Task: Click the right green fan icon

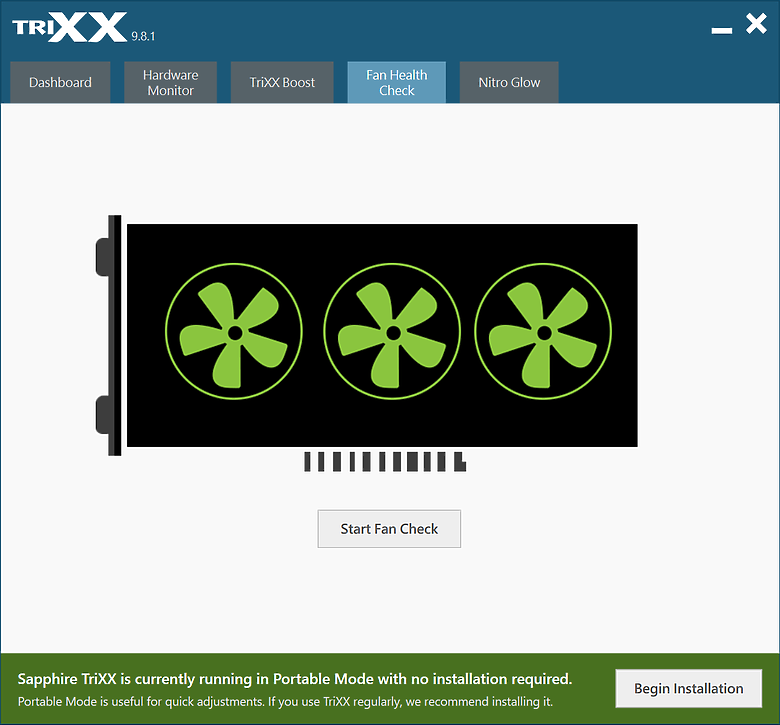Action: pyautogui.click(x=543, y=331)
